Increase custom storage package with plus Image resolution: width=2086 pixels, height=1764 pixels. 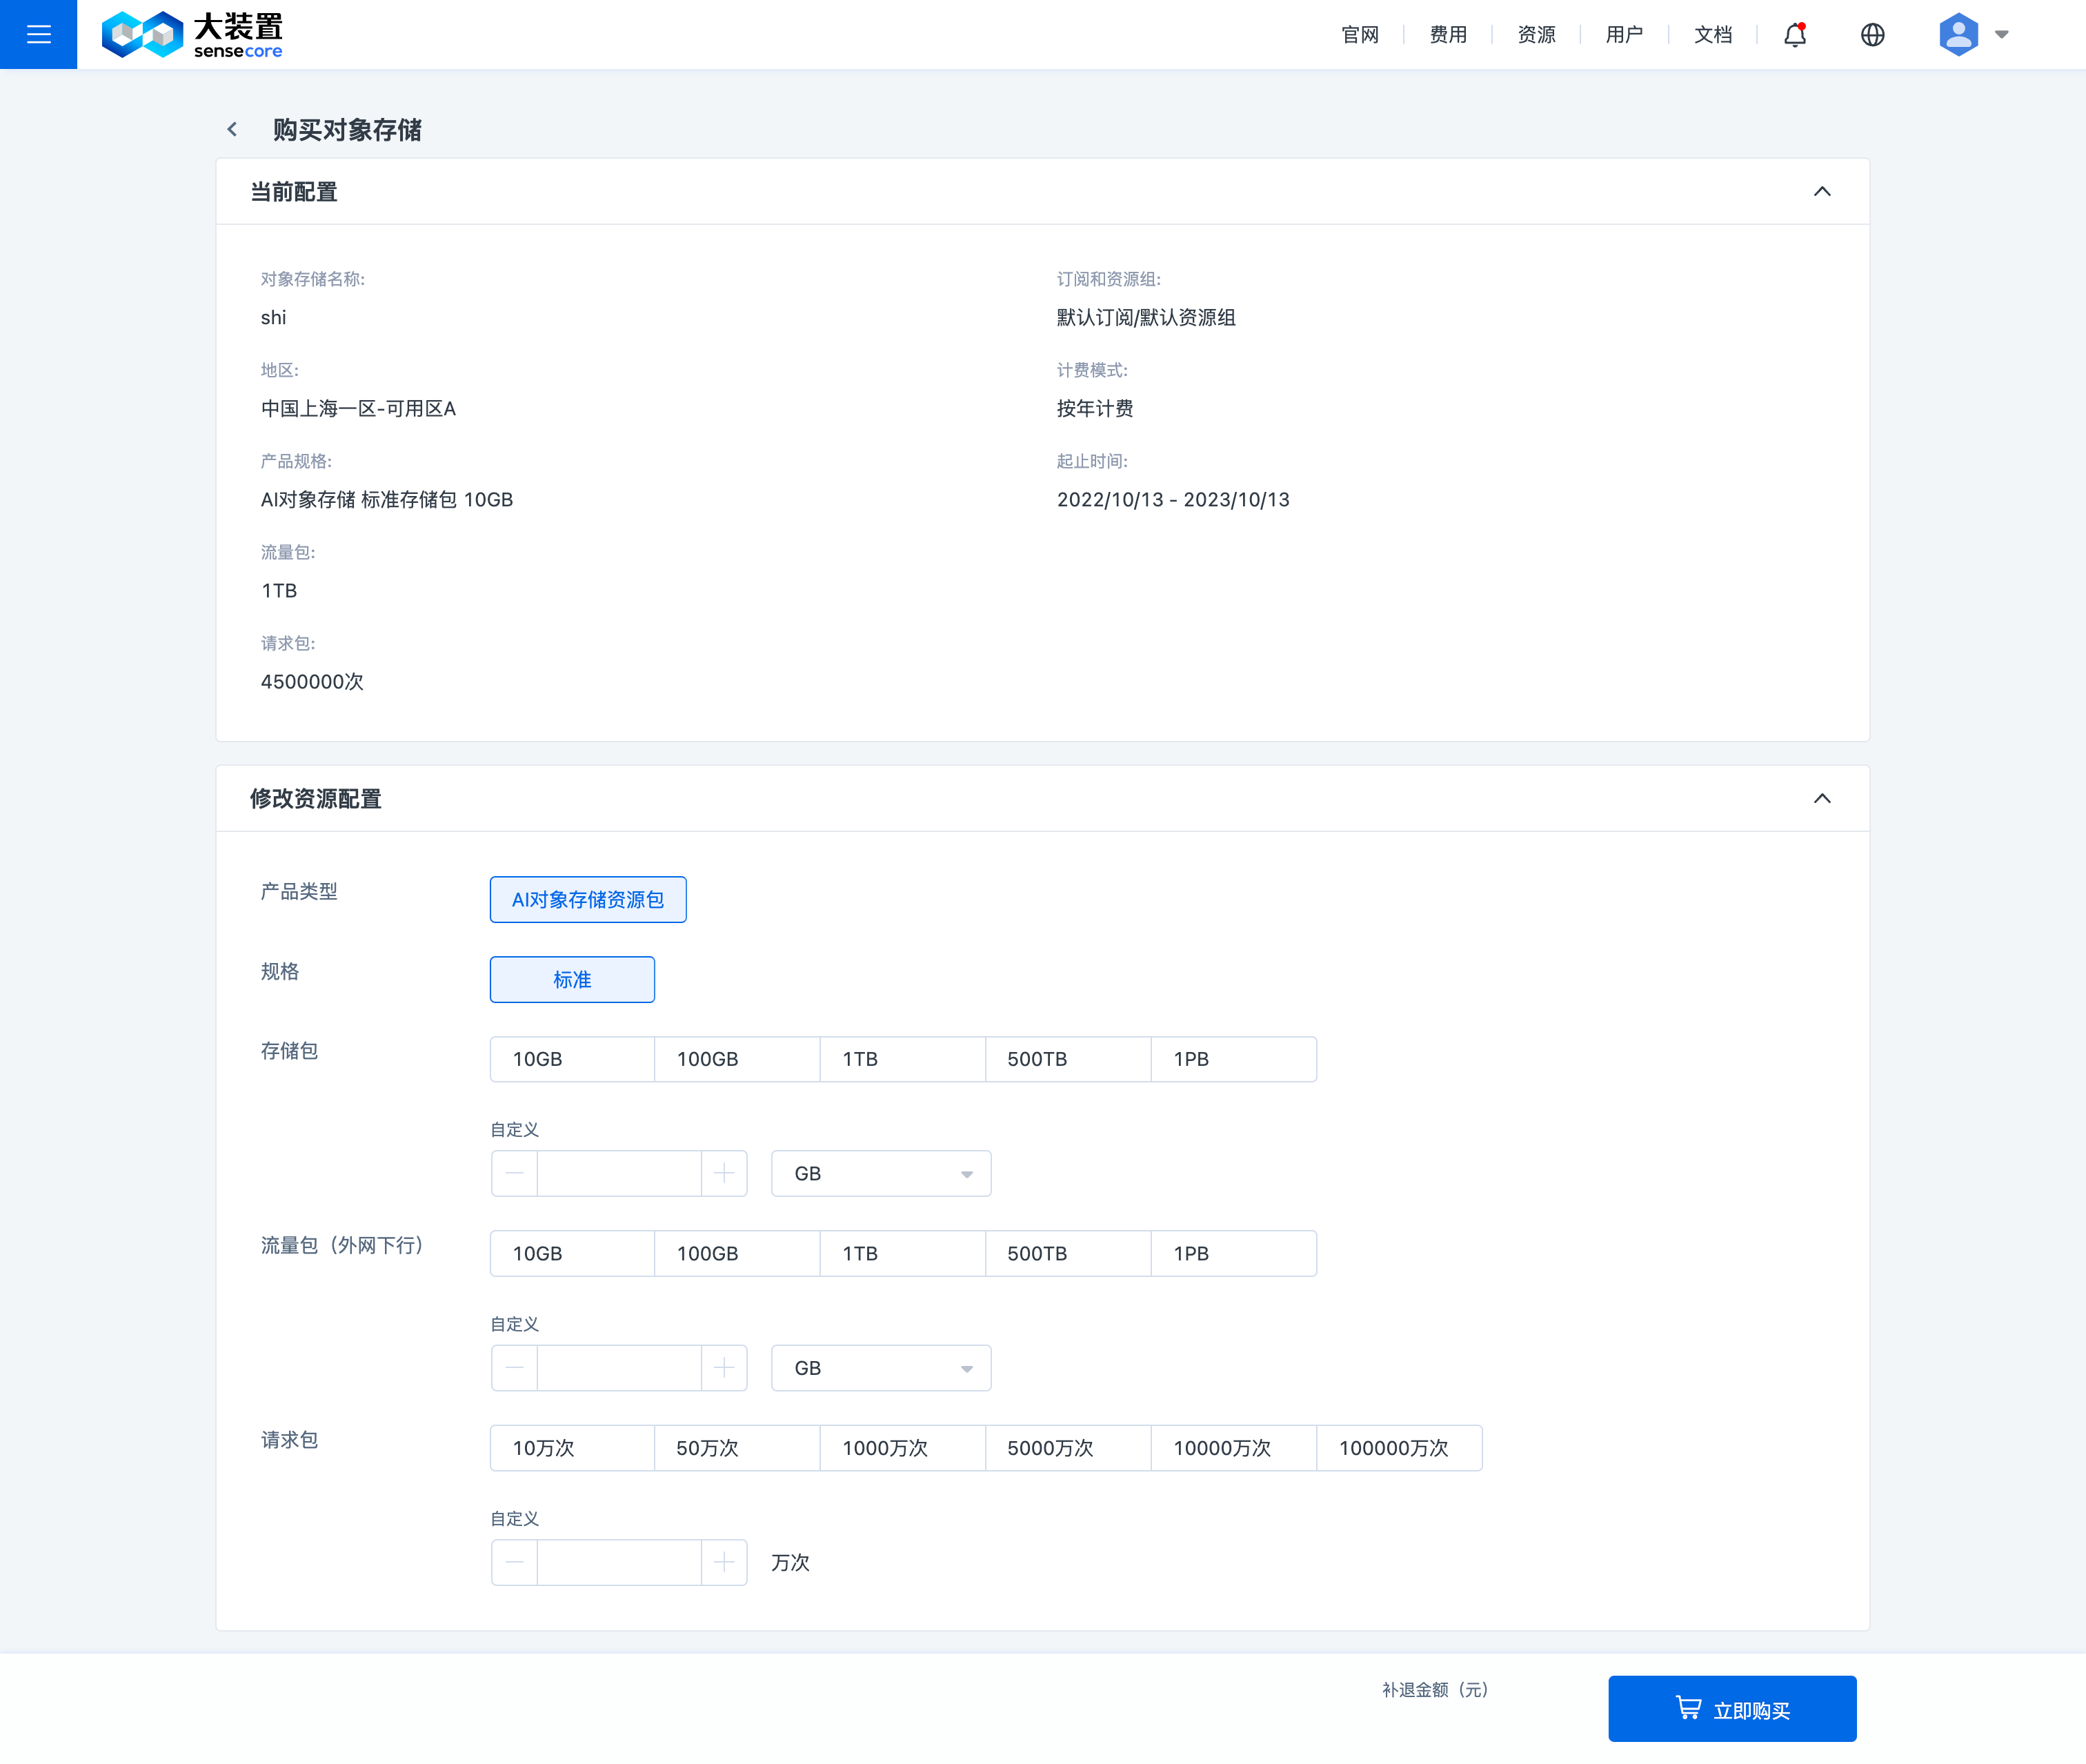tap(724, 1173)
